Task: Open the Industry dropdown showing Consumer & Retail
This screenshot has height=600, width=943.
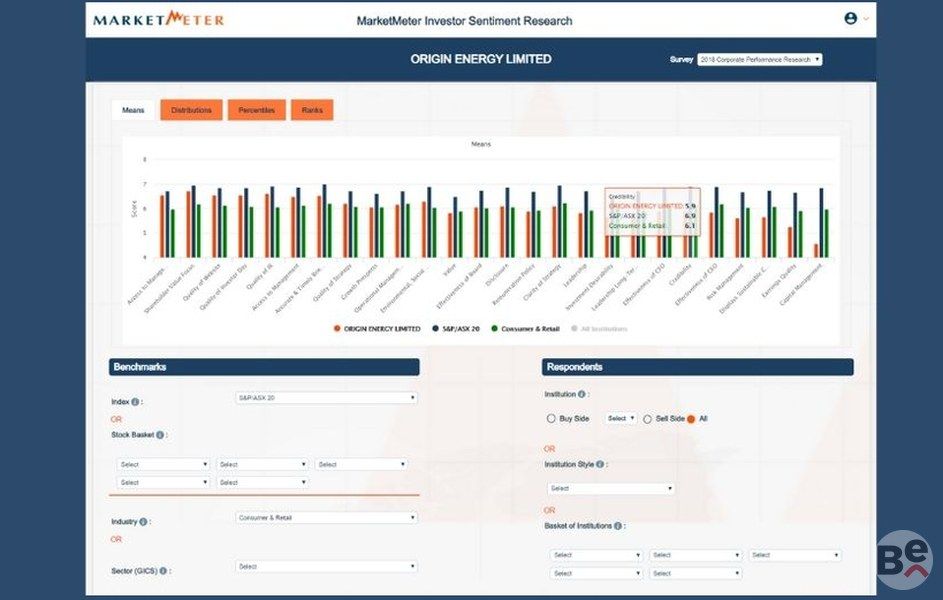Action: click(326, 518)
